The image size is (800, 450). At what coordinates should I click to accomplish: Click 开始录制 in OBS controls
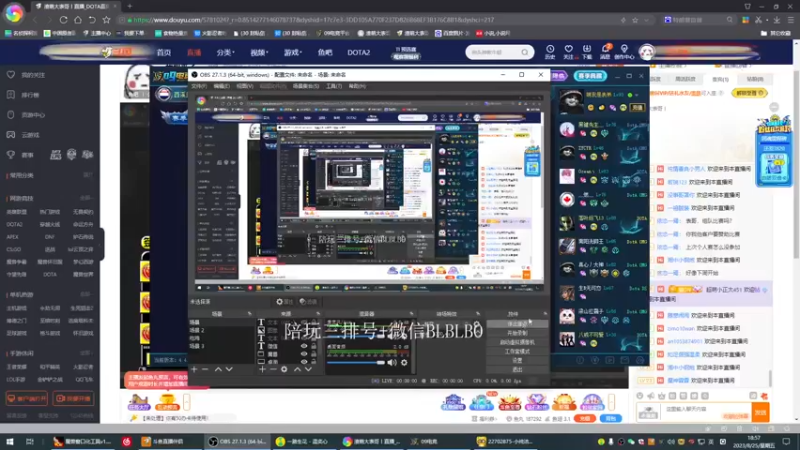pyautogui.click(x=517, y=333)
